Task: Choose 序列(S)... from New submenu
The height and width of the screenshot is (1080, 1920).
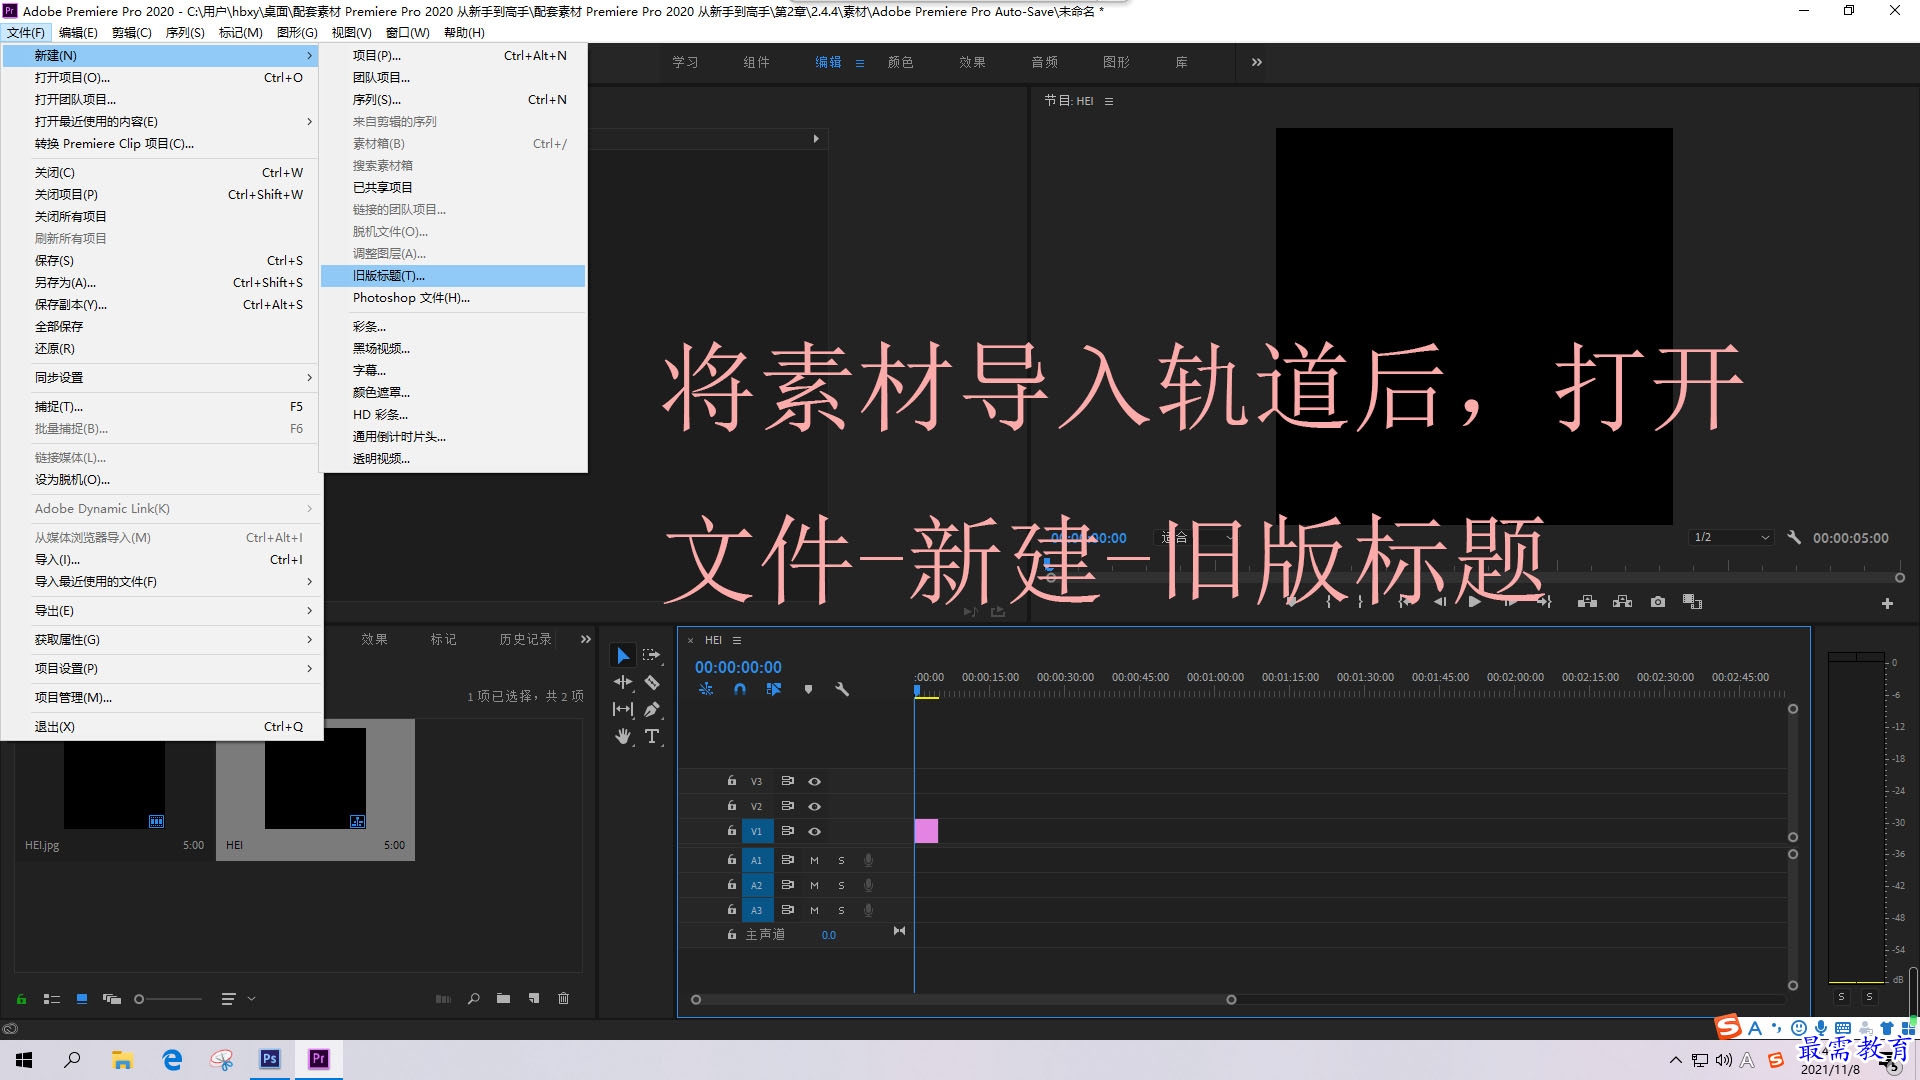Action: (453, 99)
